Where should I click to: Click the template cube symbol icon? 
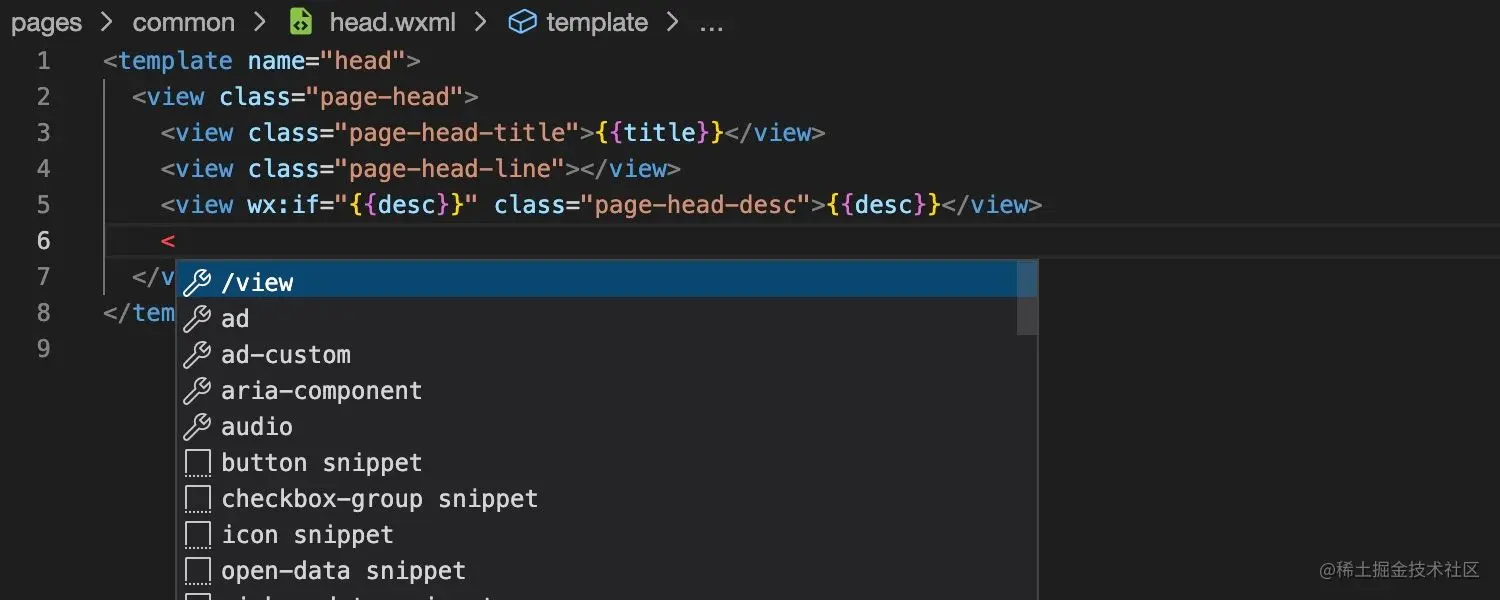click(522, 22)
